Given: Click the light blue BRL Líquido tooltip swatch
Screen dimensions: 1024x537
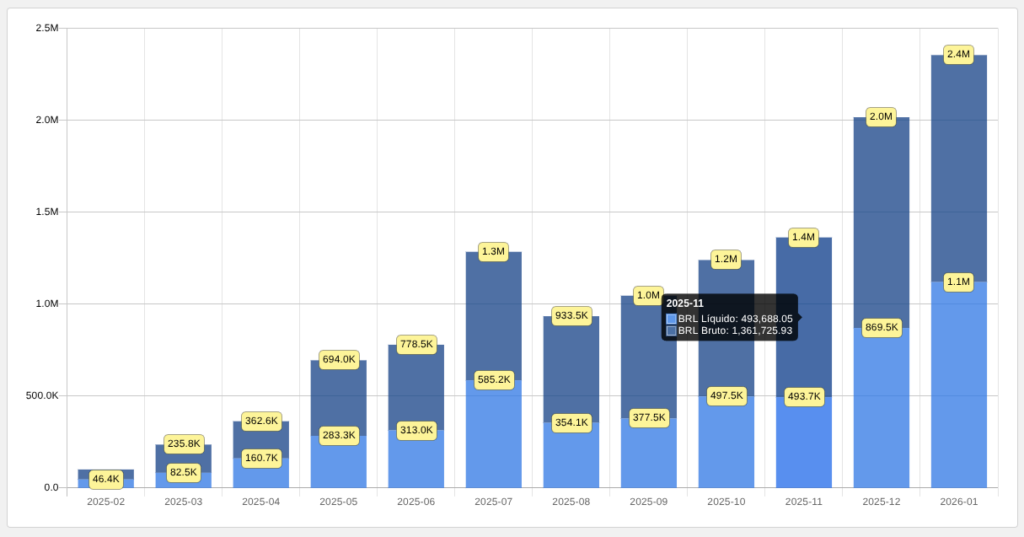Looking at the screenshot, I should tap(671, 319).
